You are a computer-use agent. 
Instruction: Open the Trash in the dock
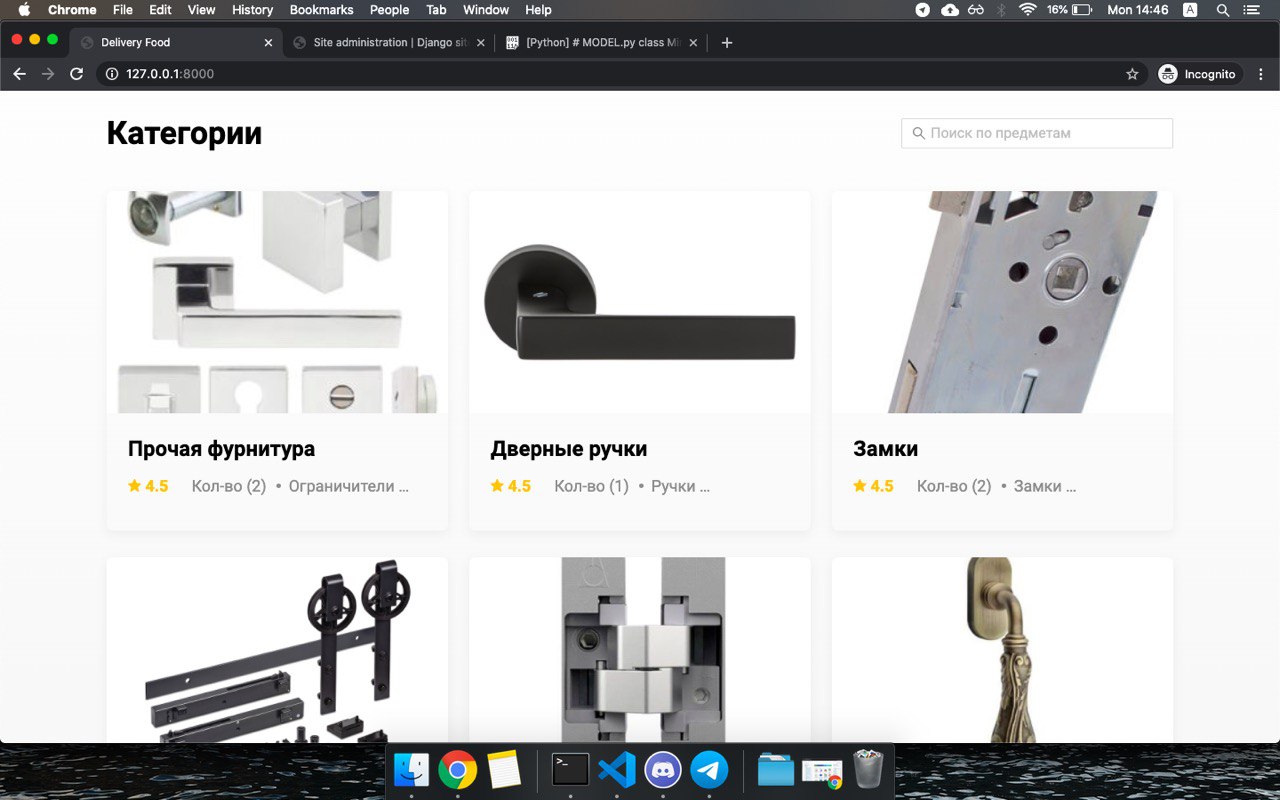point(869,770)
